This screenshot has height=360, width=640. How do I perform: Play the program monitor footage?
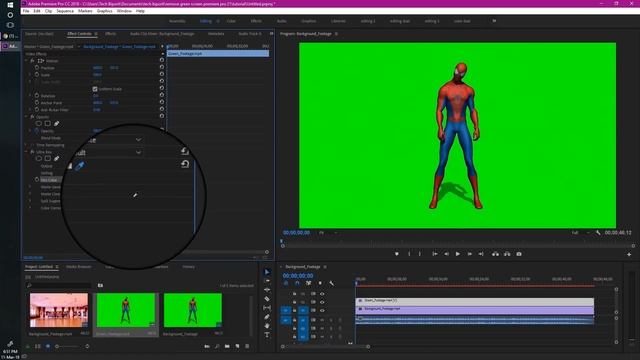[458, 254]
